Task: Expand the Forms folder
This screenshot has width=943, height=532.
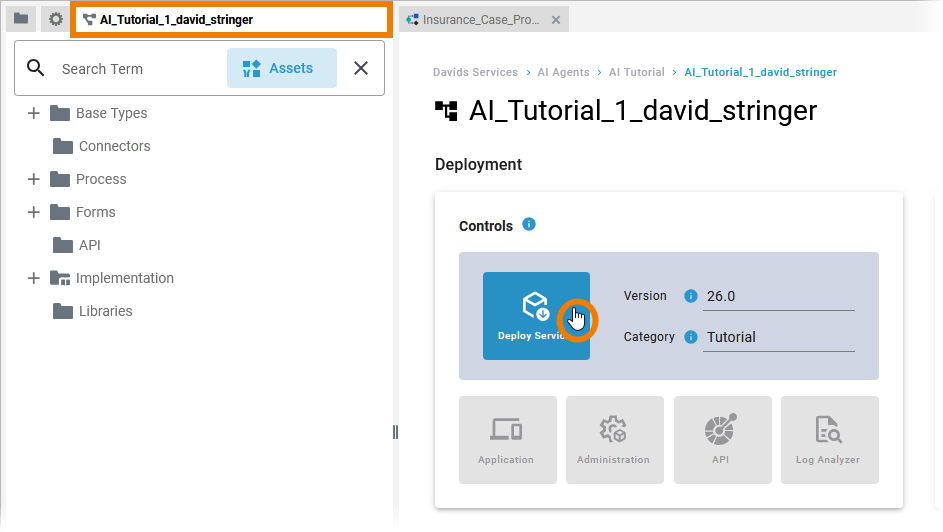Action: coord(33,212)
